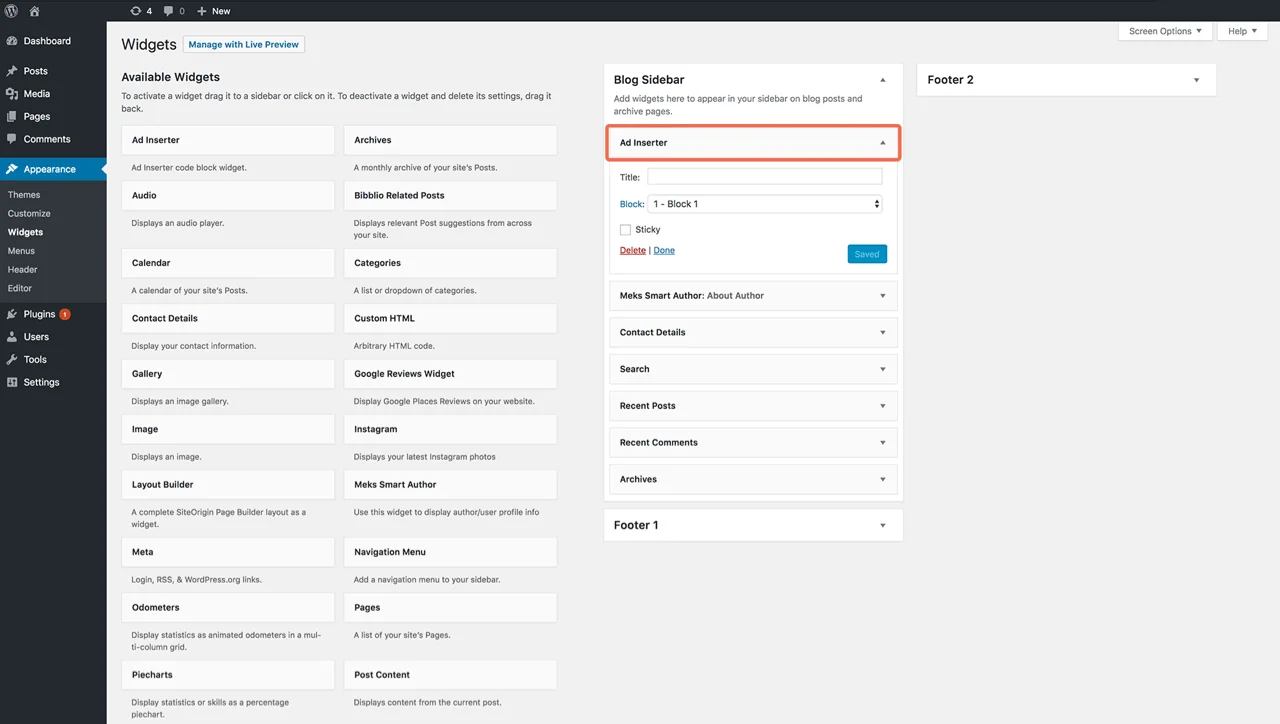Viewport: 1280px width, 724px height.
Task: Click Manage with Live Preview button
Action: (244, 45)
